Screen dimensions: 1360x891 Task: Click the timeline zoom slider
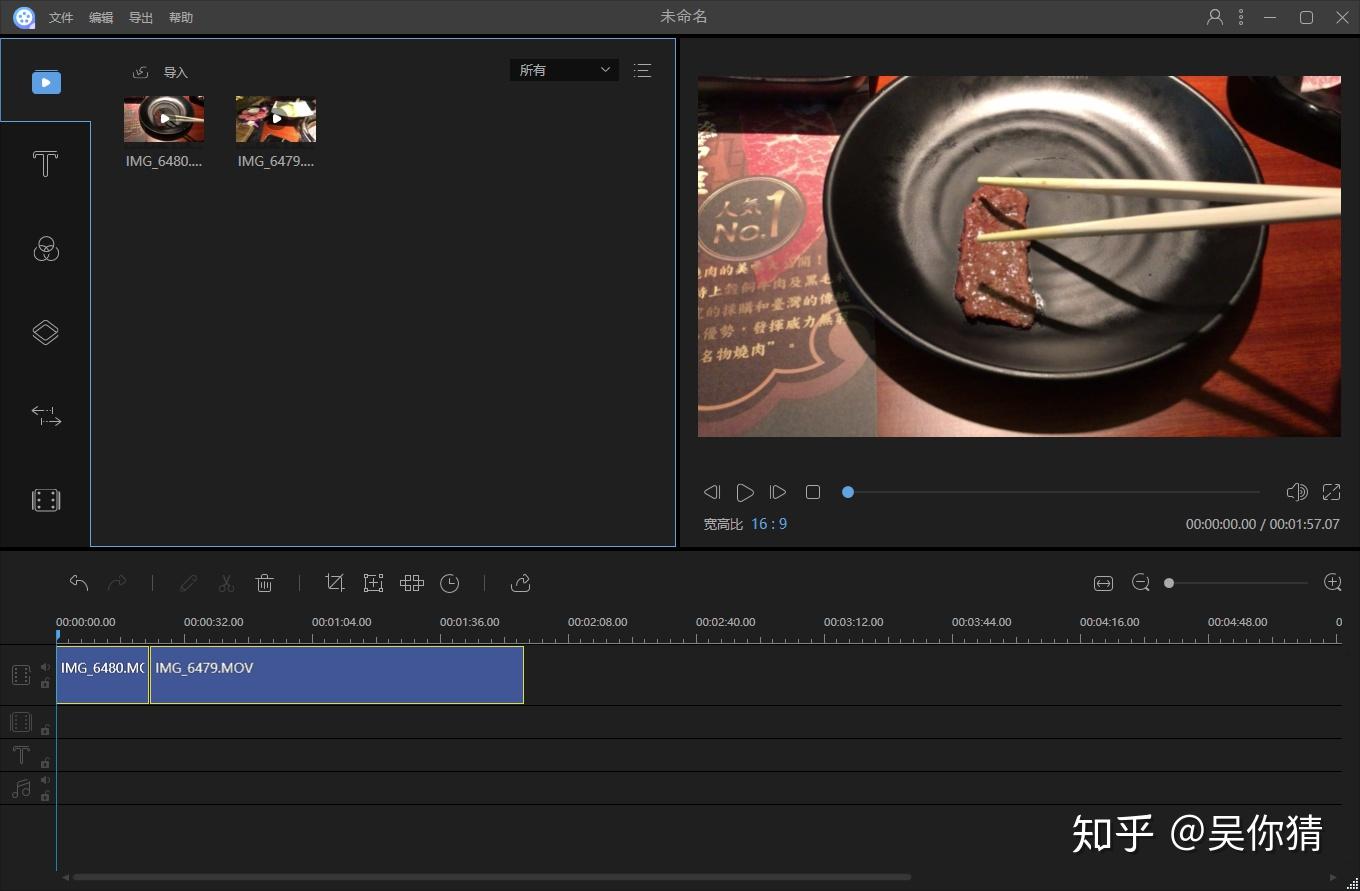coord(1237,583)
